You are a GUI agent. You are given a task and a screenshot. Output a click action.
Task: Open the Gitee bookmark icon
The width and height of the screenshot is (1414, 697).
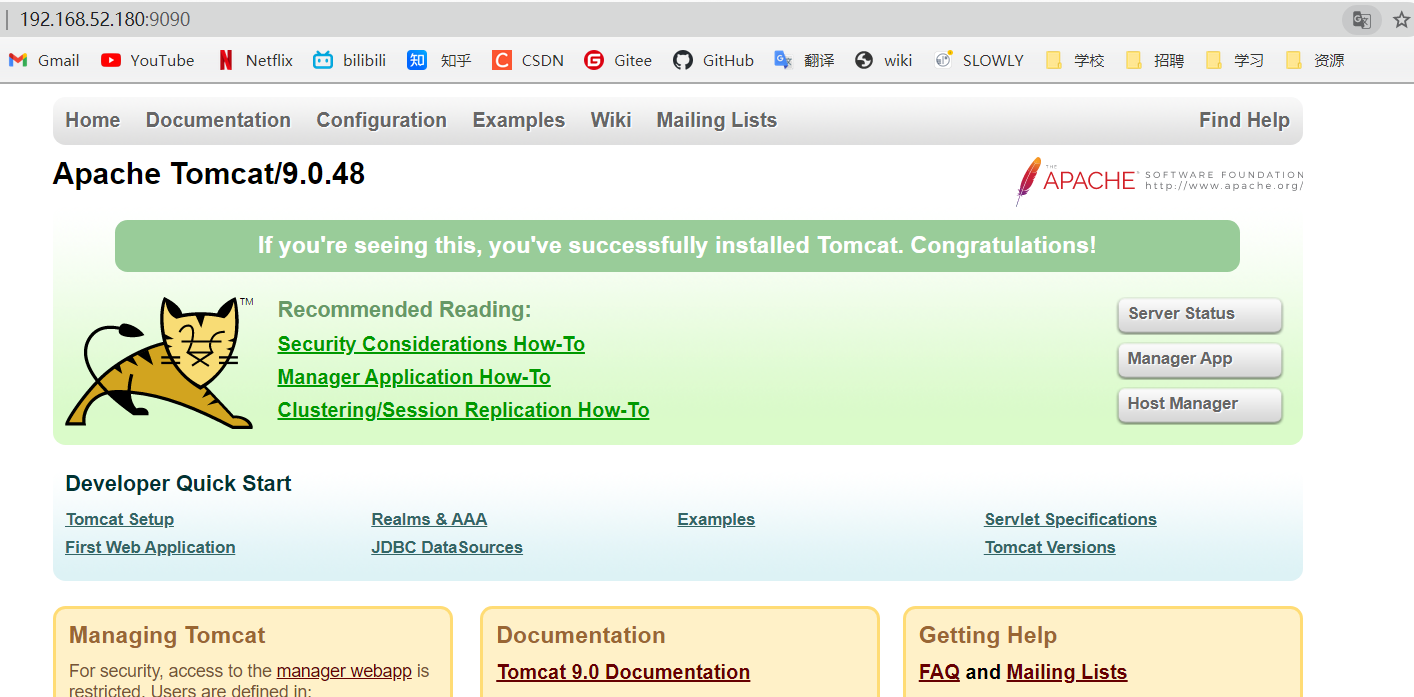[x=594, y=60]
